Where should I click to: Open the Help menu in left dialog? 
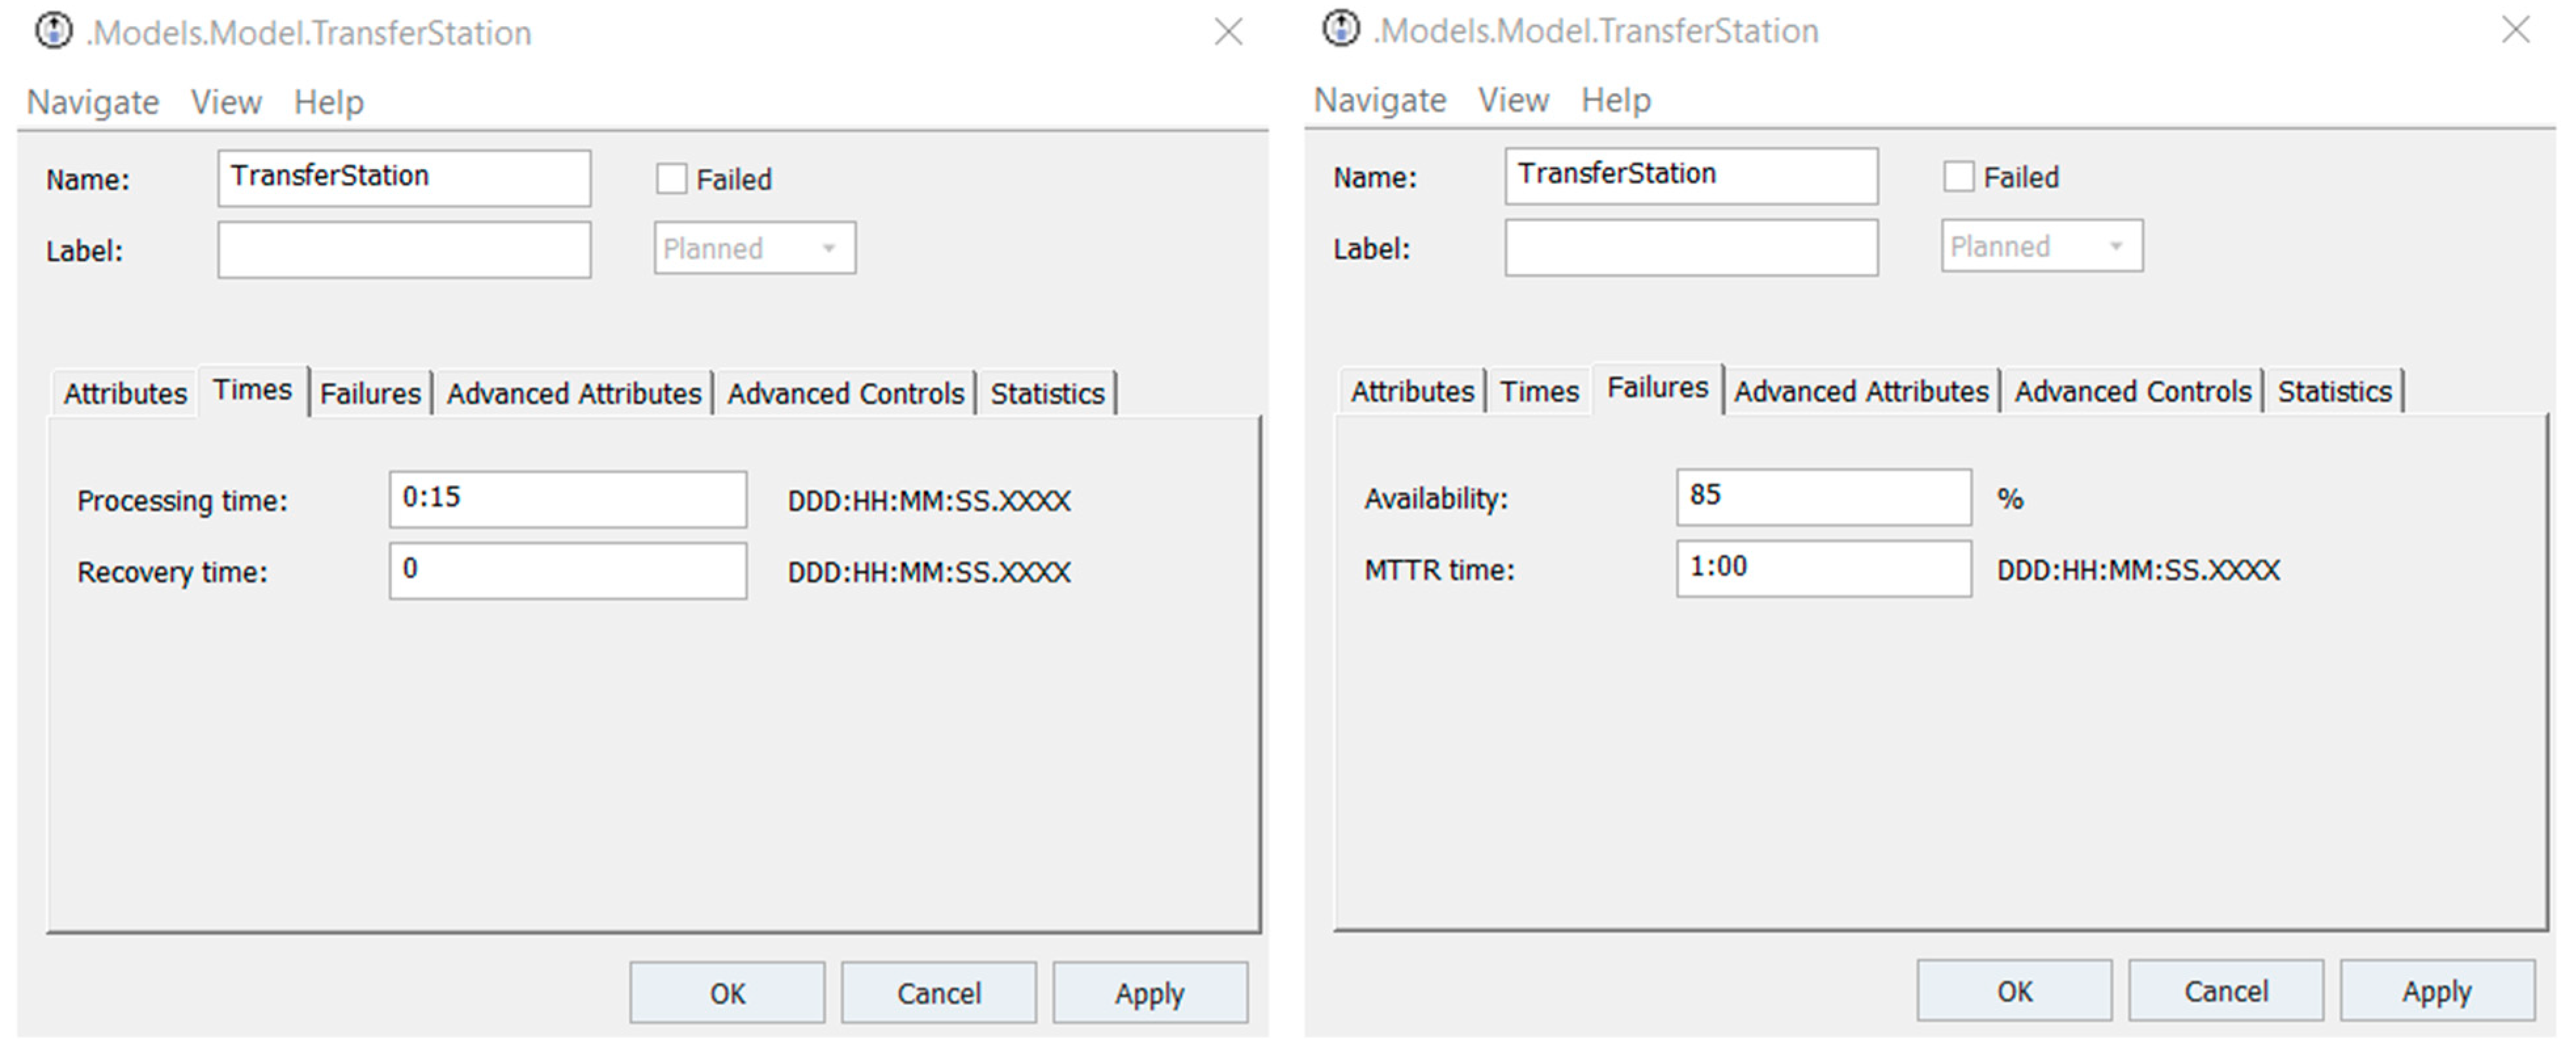328,102
